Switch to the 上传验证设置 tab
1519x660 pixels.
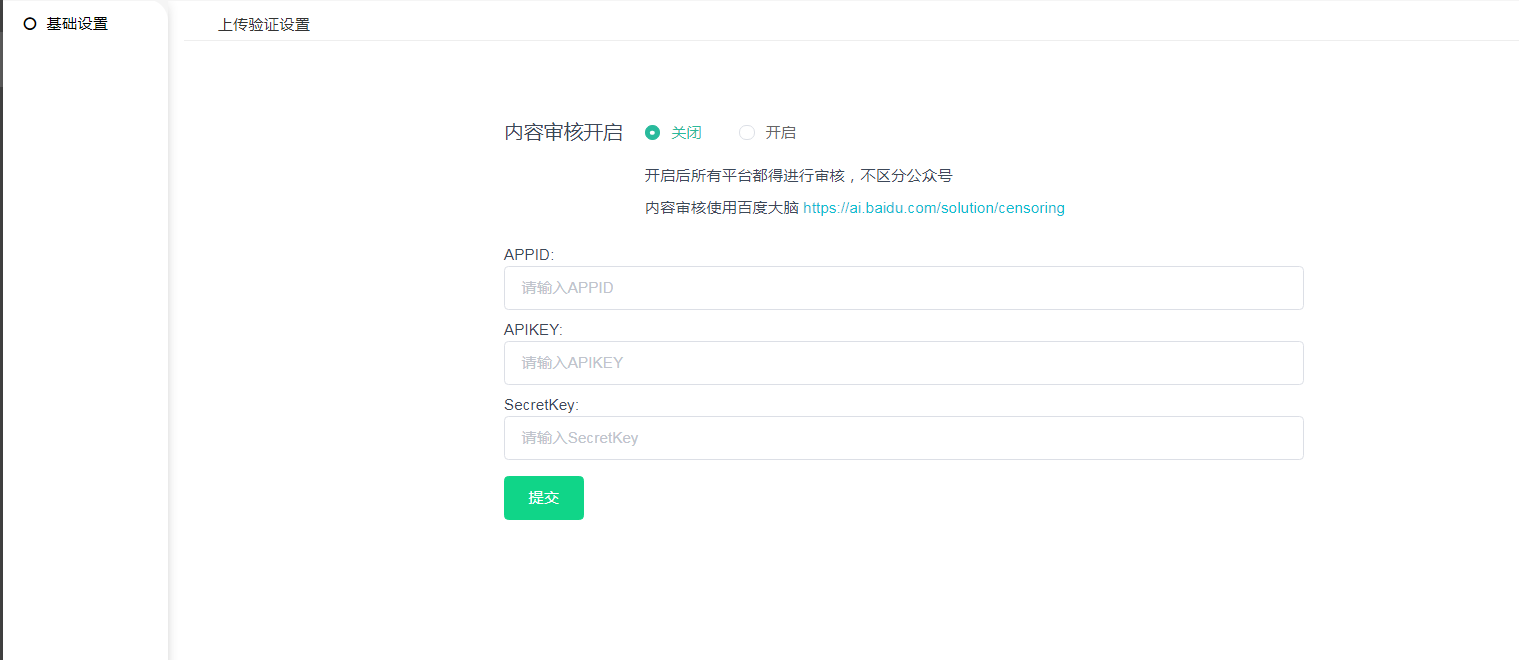coord(264,24)
